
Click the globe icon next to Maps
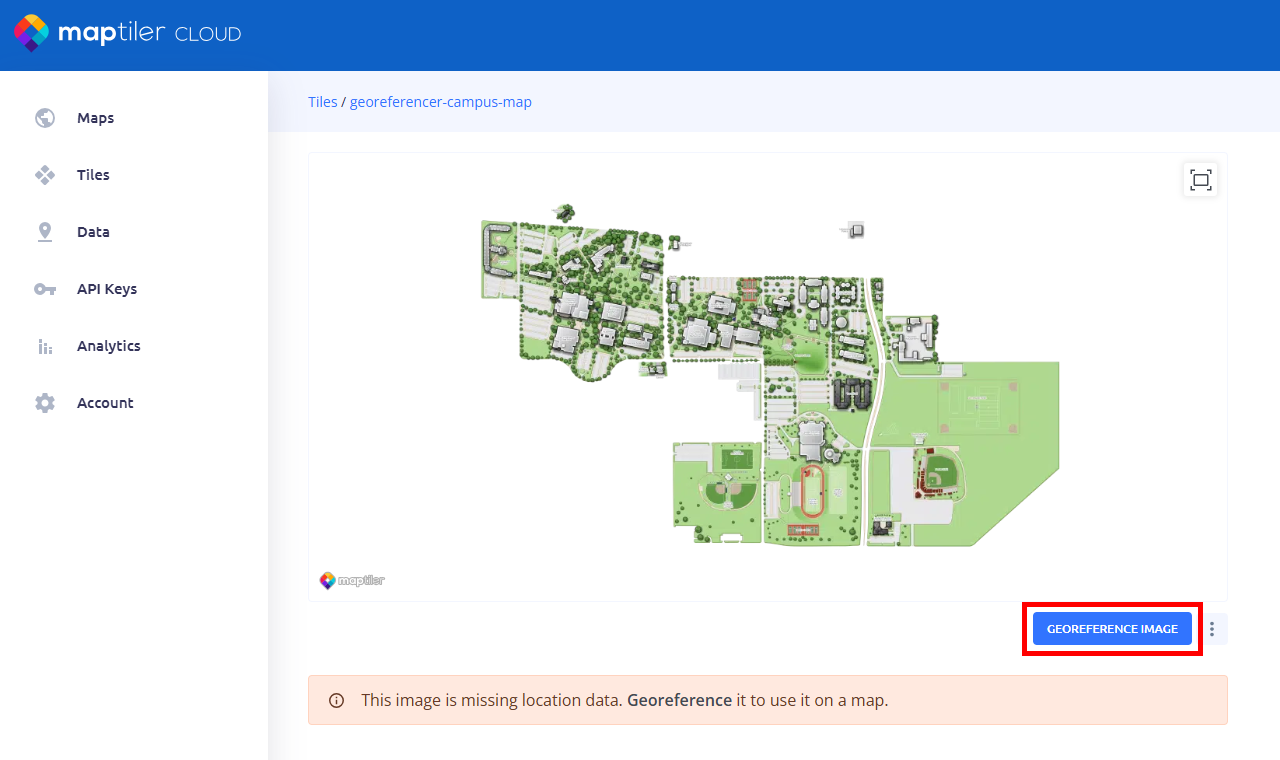45,118
